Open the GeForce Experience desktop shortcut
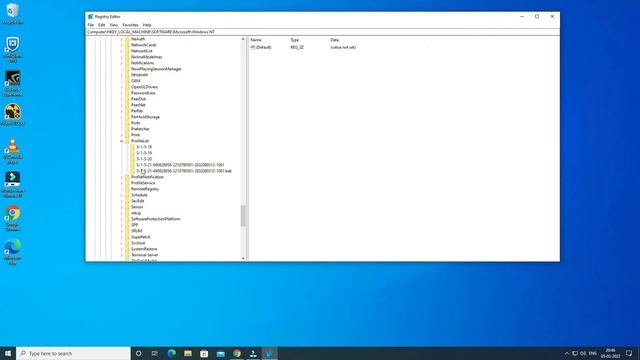This screenshot has height=360, width=640. coord(13,83)
